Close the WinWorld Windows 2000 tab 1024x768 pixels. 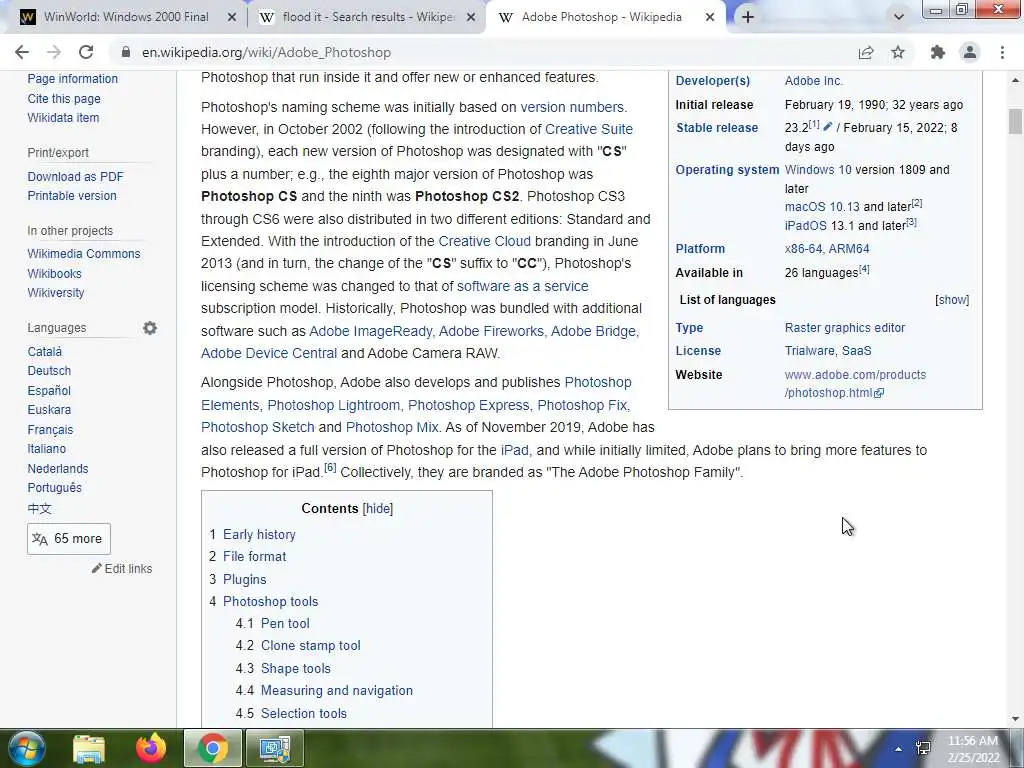pos(232,18)
